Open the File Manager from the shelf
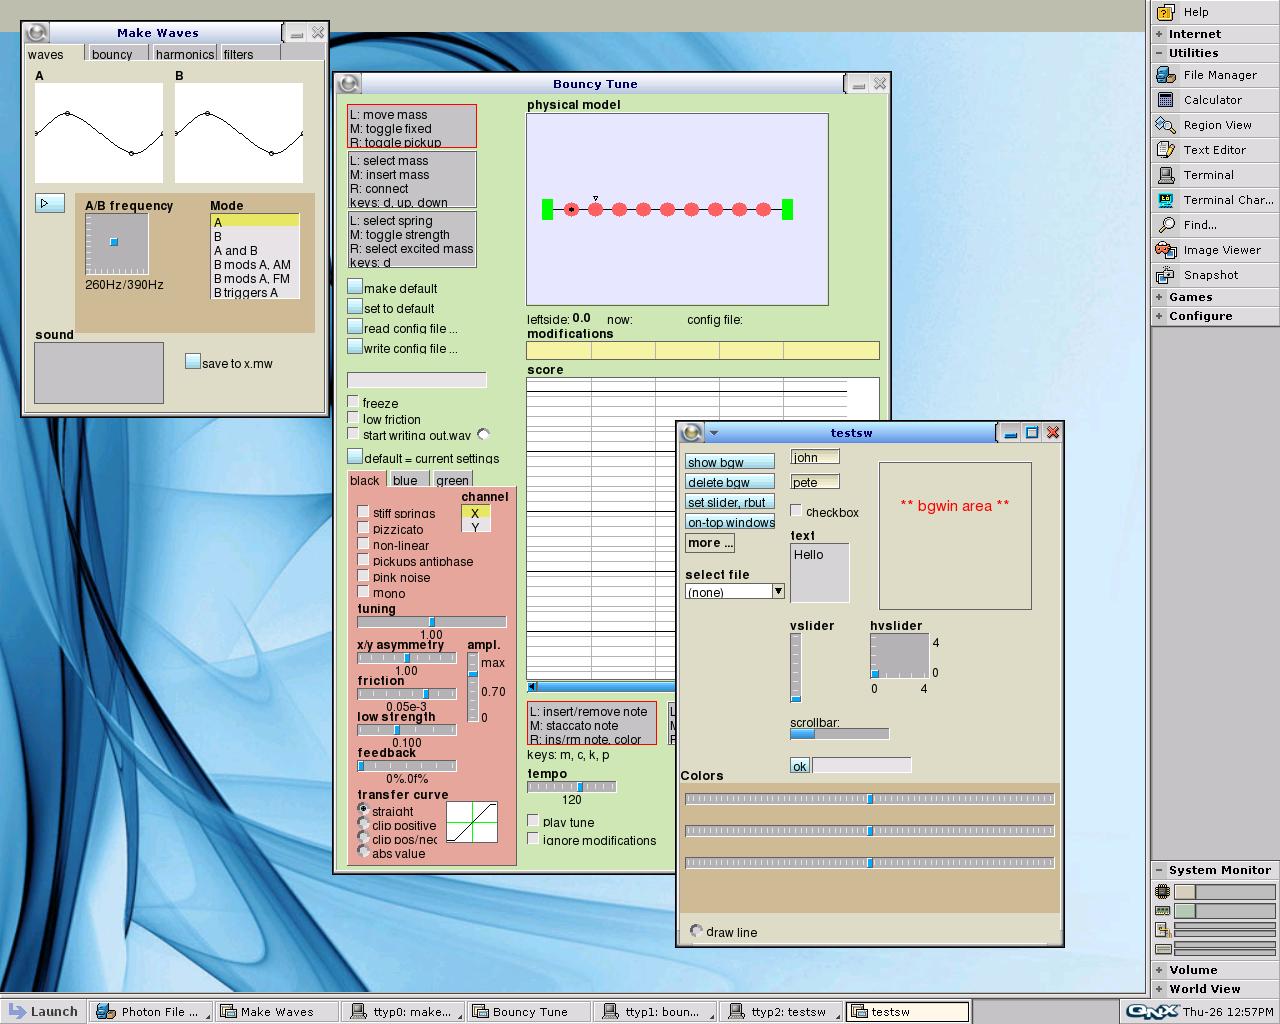The width and height of the screenshot is (1280, 1024). click(1218, 75)
